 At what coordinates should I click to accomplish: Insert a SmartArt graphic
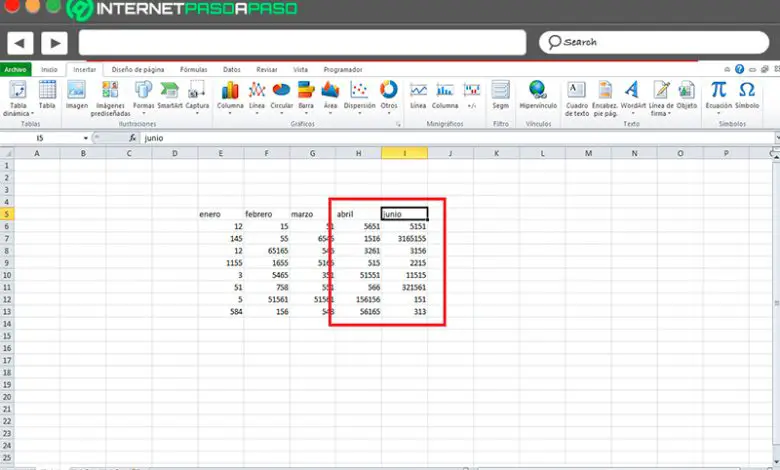click(170, 94)
